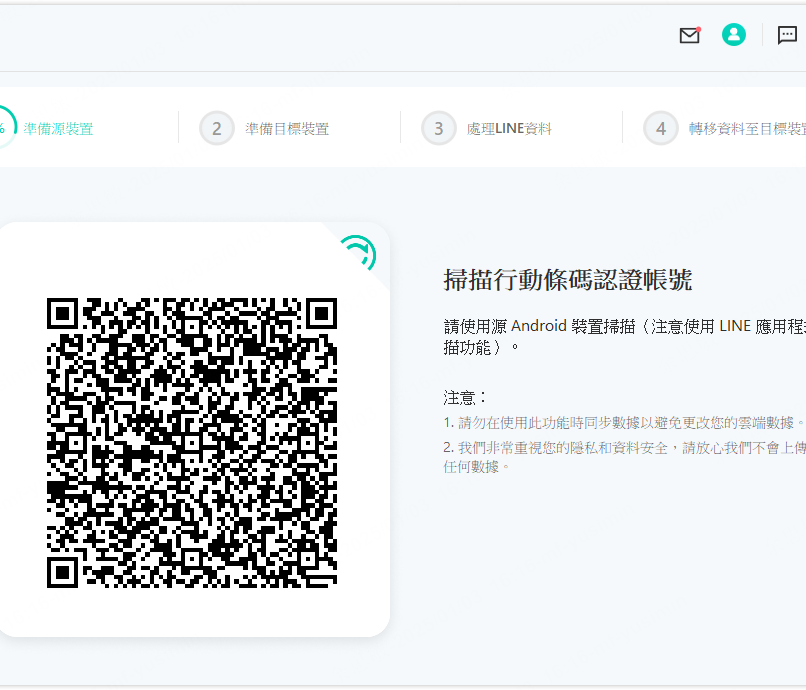806x690 pixels.
Task: Select the 準備源裝置 step label
Action: (x=59, y=129)
